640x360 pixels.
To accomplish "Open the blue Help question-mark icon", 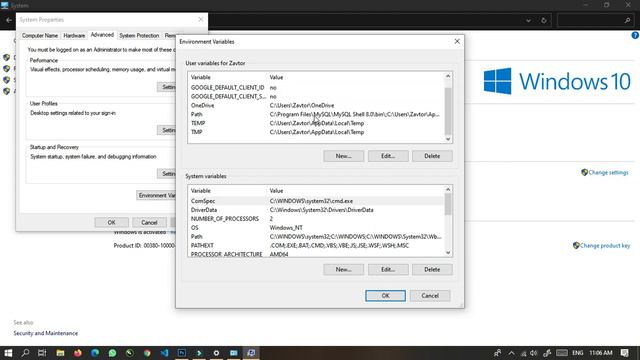I will [x=635, y=36].
